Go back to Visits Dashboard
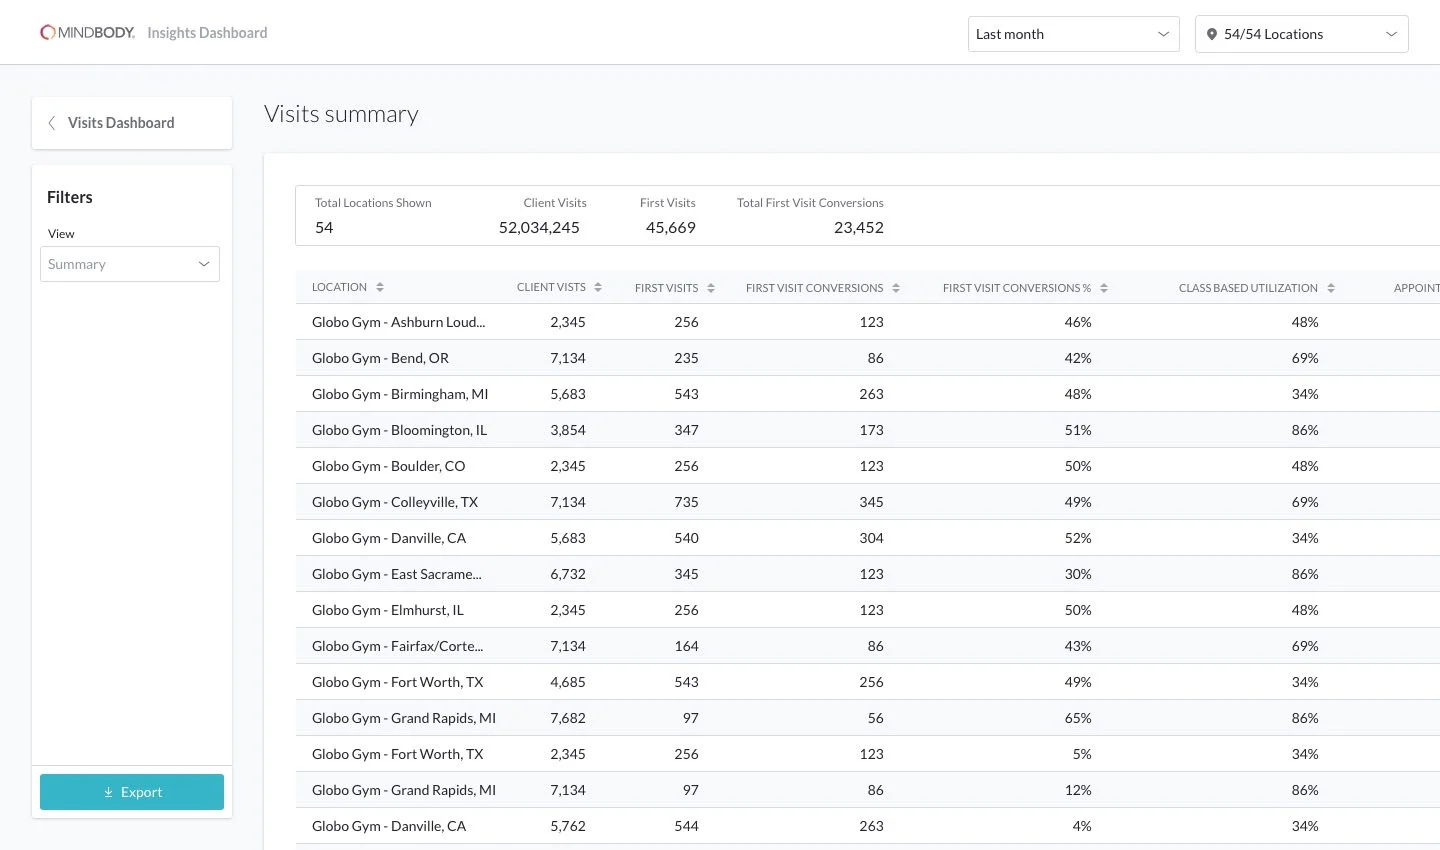This screenshot has width=1440, height=850. click(x=132, y=123)
